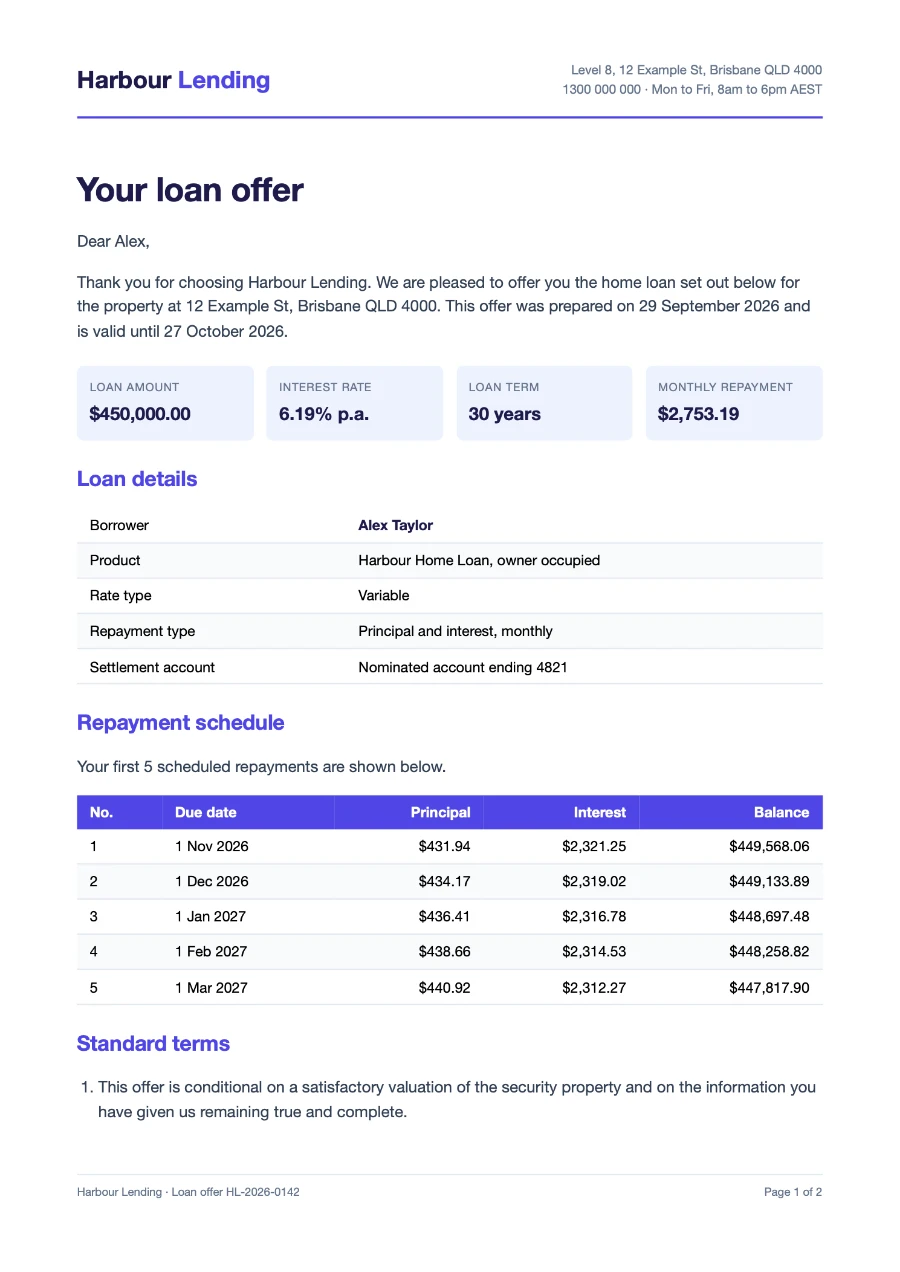Click the Harbour Lending logo text
The width and height of the screenshot is (900, 1272).
click(173, 80)
